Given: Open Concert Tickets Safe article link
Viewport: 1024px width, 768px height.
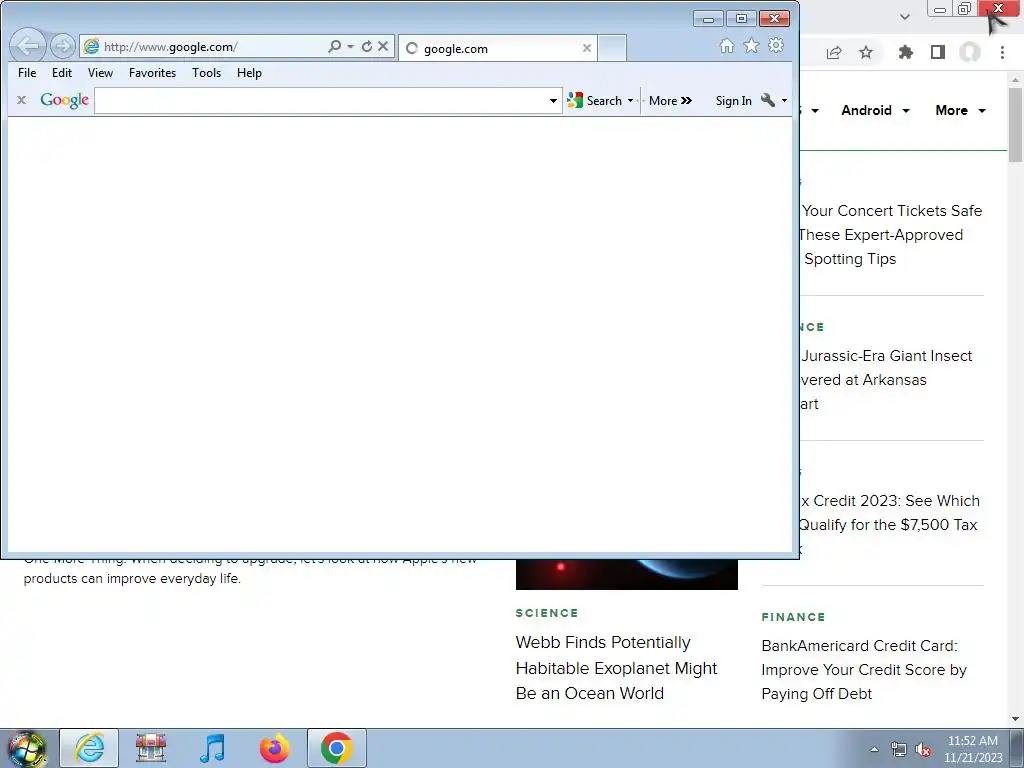Looking at the screenshot, I should coord(891,235).
